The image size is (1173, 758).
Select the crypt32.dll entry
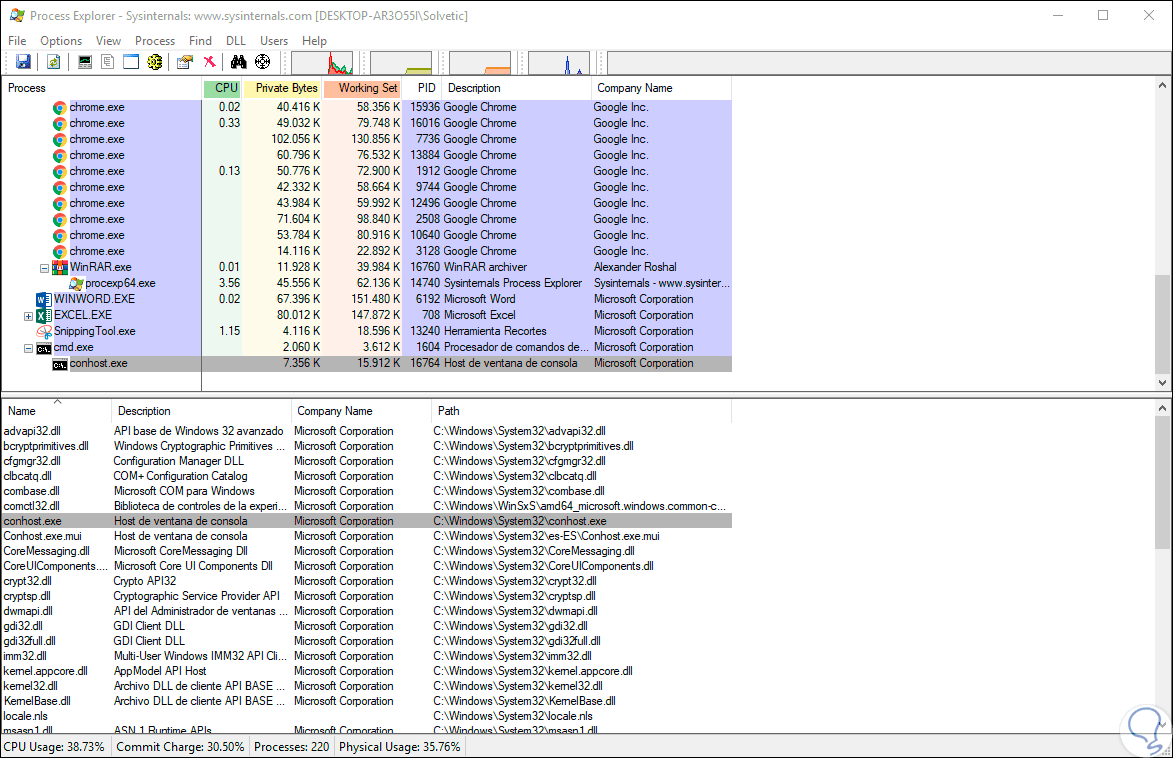click(28, 581)
